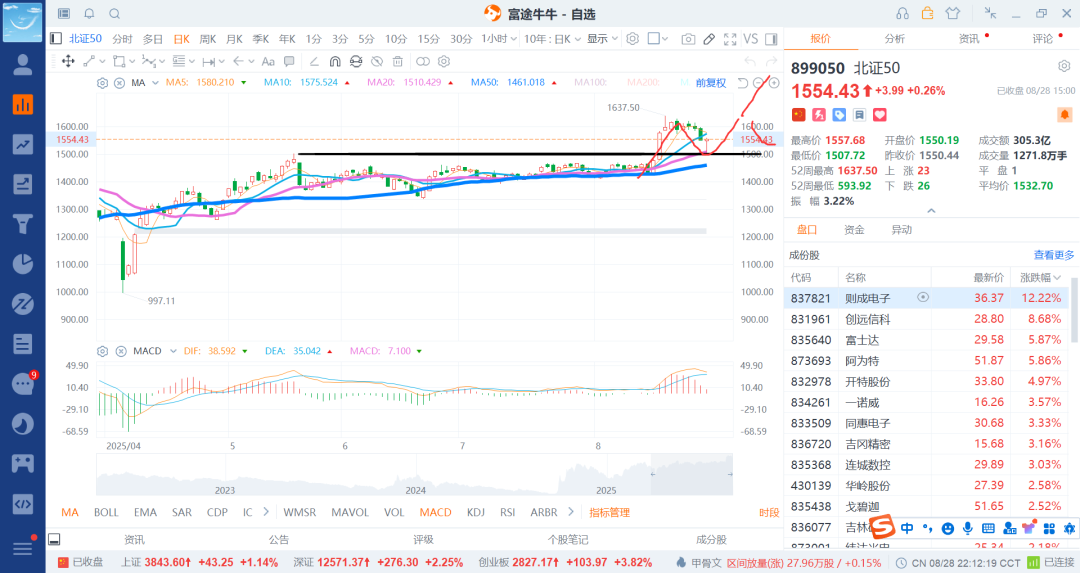Open the price alert bell icon

coord(1064,114)
